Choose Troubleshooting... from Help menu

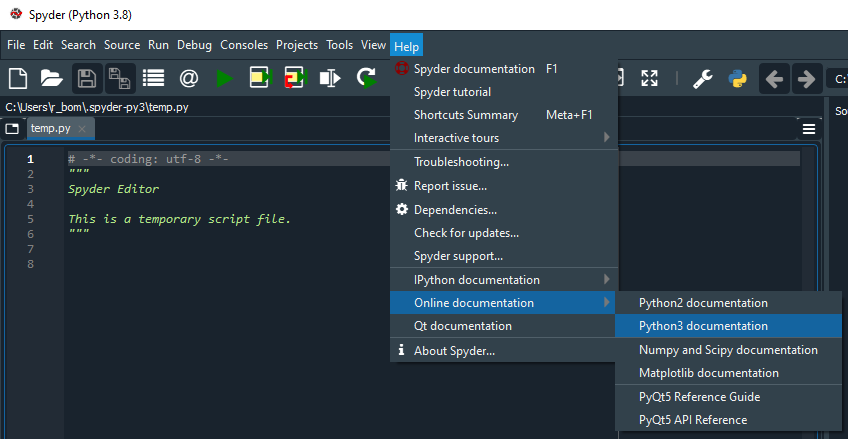pyautogui.click(x=504, y=162)
